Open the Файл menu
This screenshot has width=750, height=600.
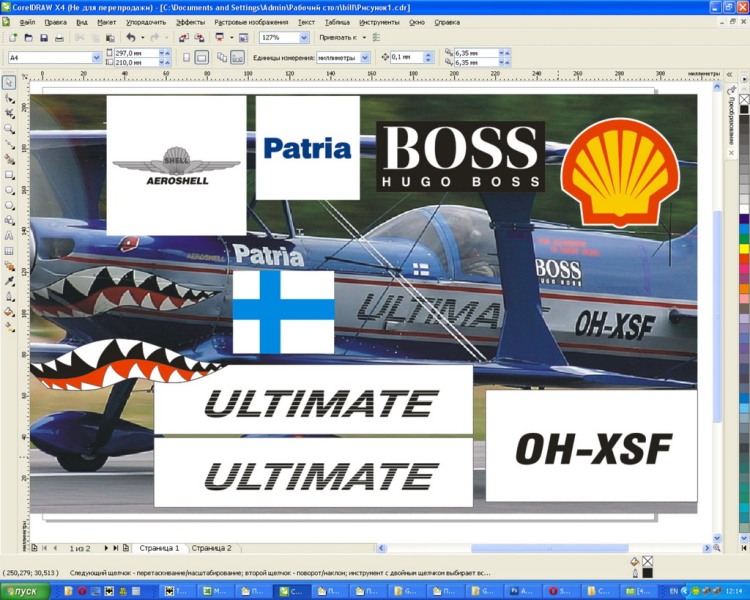pyautogui.click(x=27, y=22)
